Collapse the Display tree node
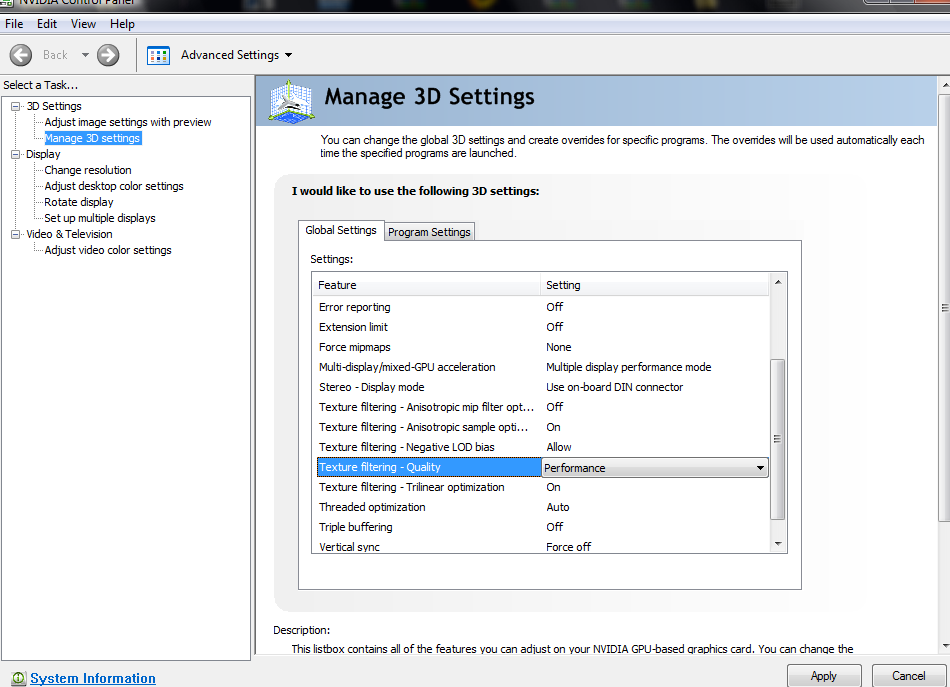The width and height of the screenshot is (950, 687). tap(16, 154)
